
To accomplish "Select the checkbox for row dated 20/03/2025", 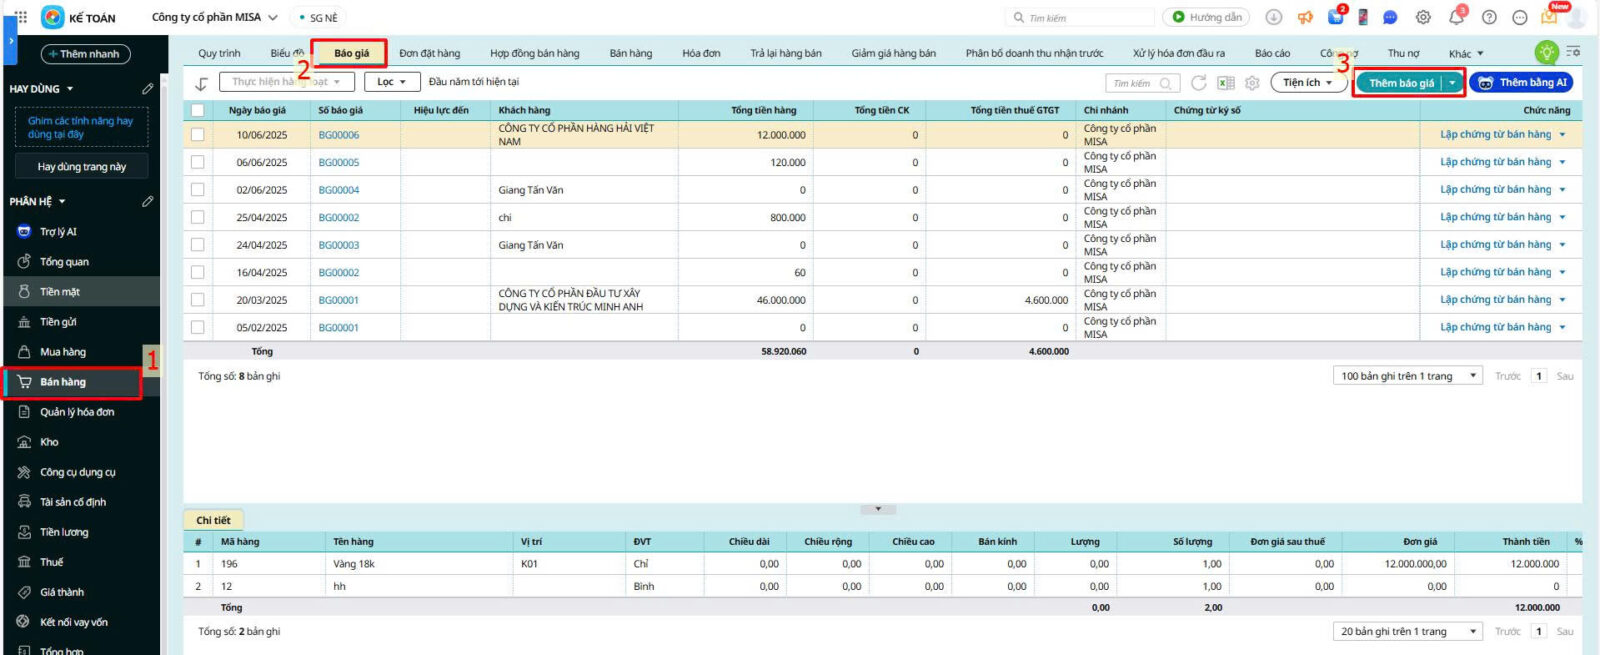I will (x=197, y=300).
